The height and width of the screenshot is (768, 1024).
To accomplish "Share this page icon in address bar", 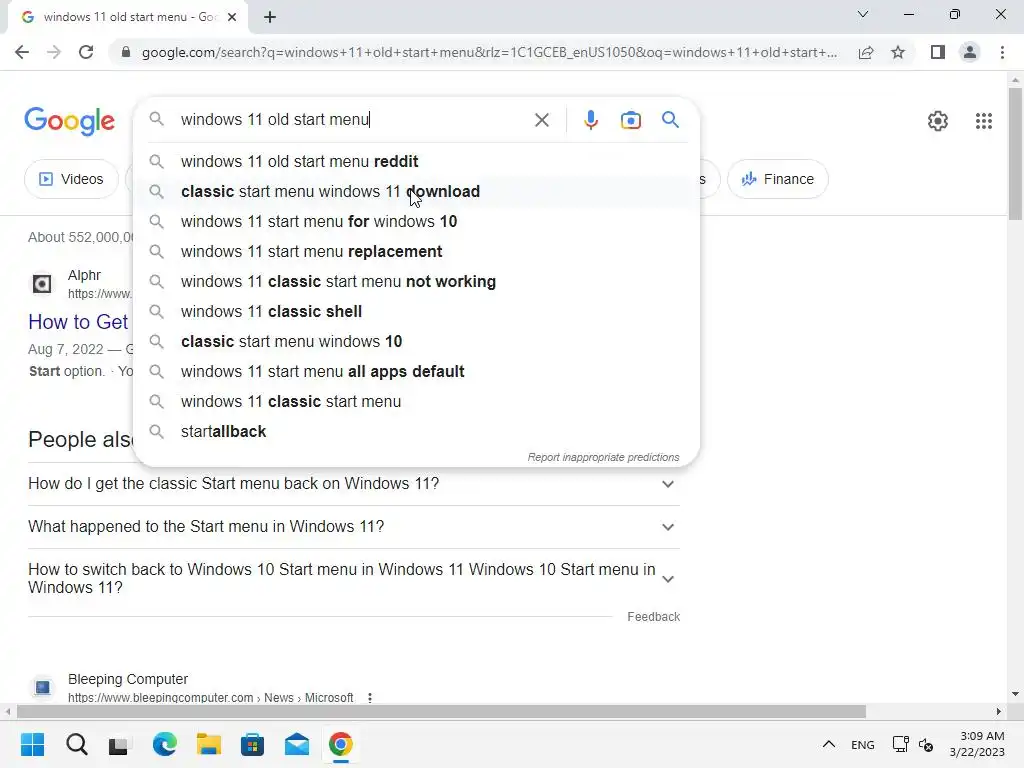I will pyautogui.click(x=866, y=52).
